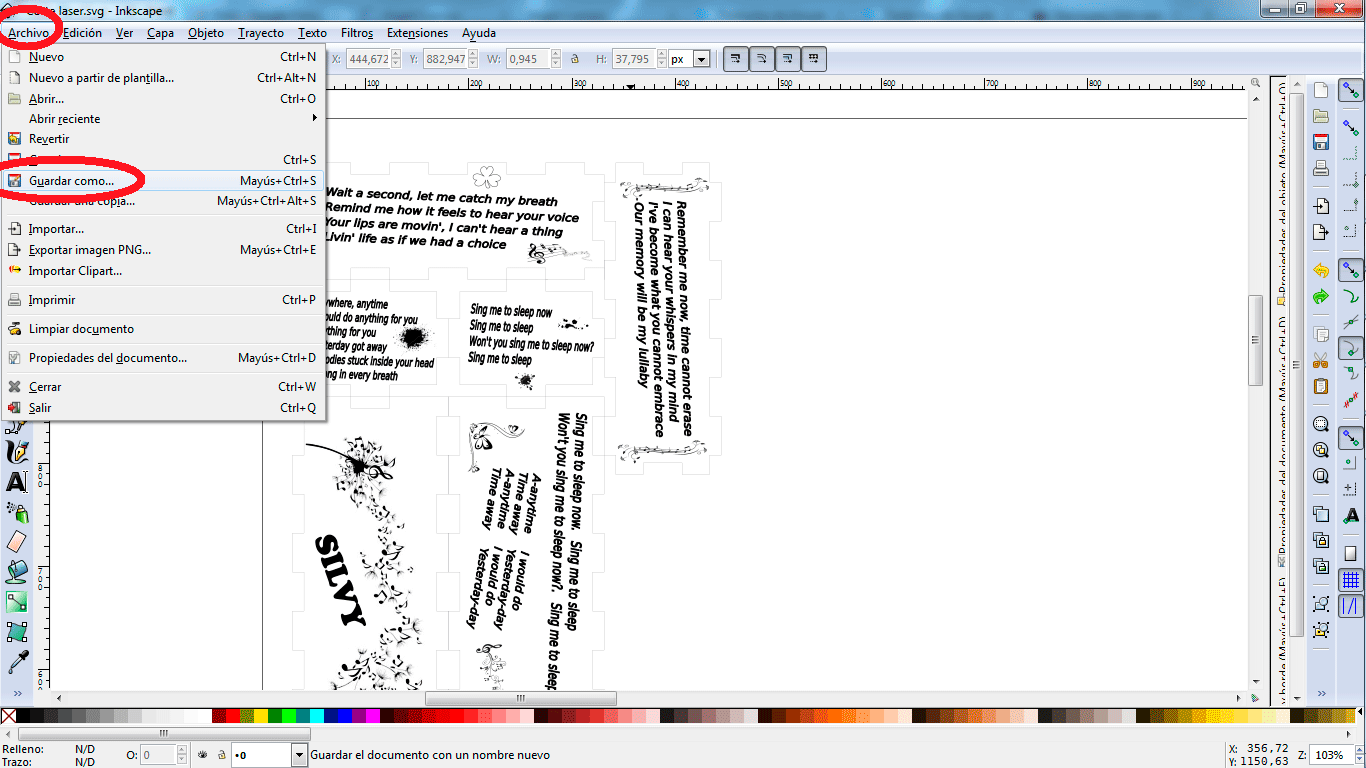Select the Spray tool
Screen dimensions: 1366x768
tap(17, 512)
